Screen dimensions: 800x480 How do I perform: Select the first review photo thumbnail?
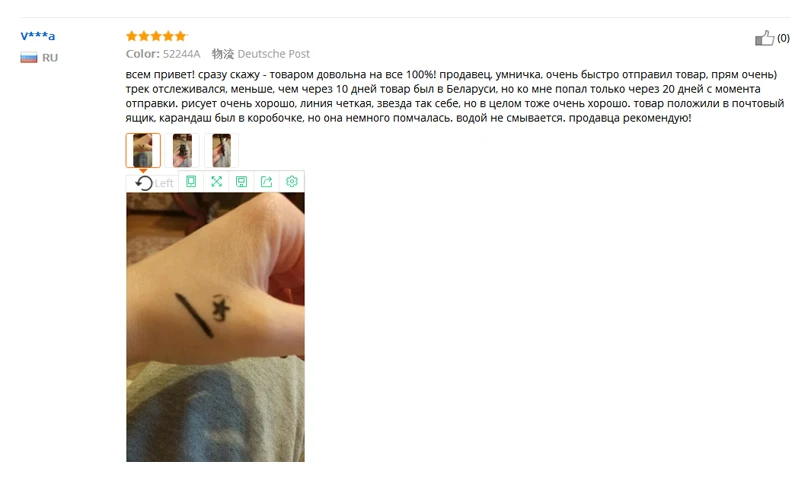[143, 150]
